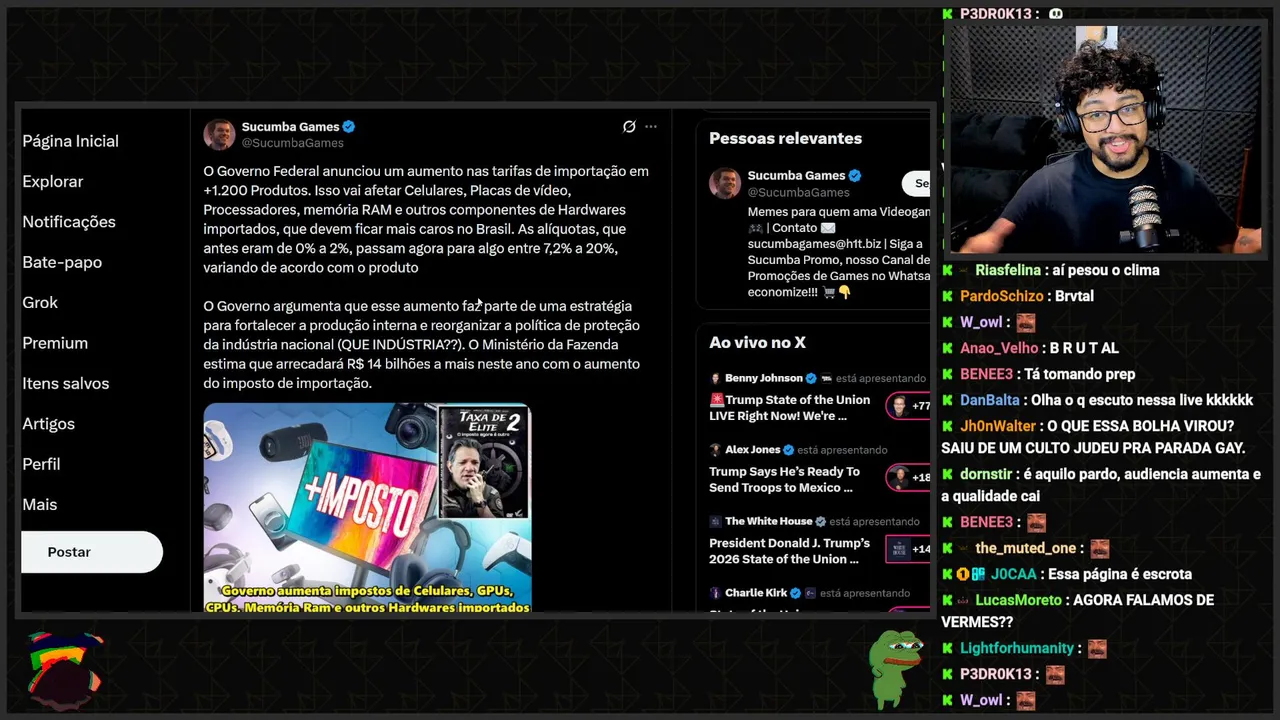This screenshot has height=720, width=1280.
Task: Expand Mais in the sidebar
Action: coord(40,505)
